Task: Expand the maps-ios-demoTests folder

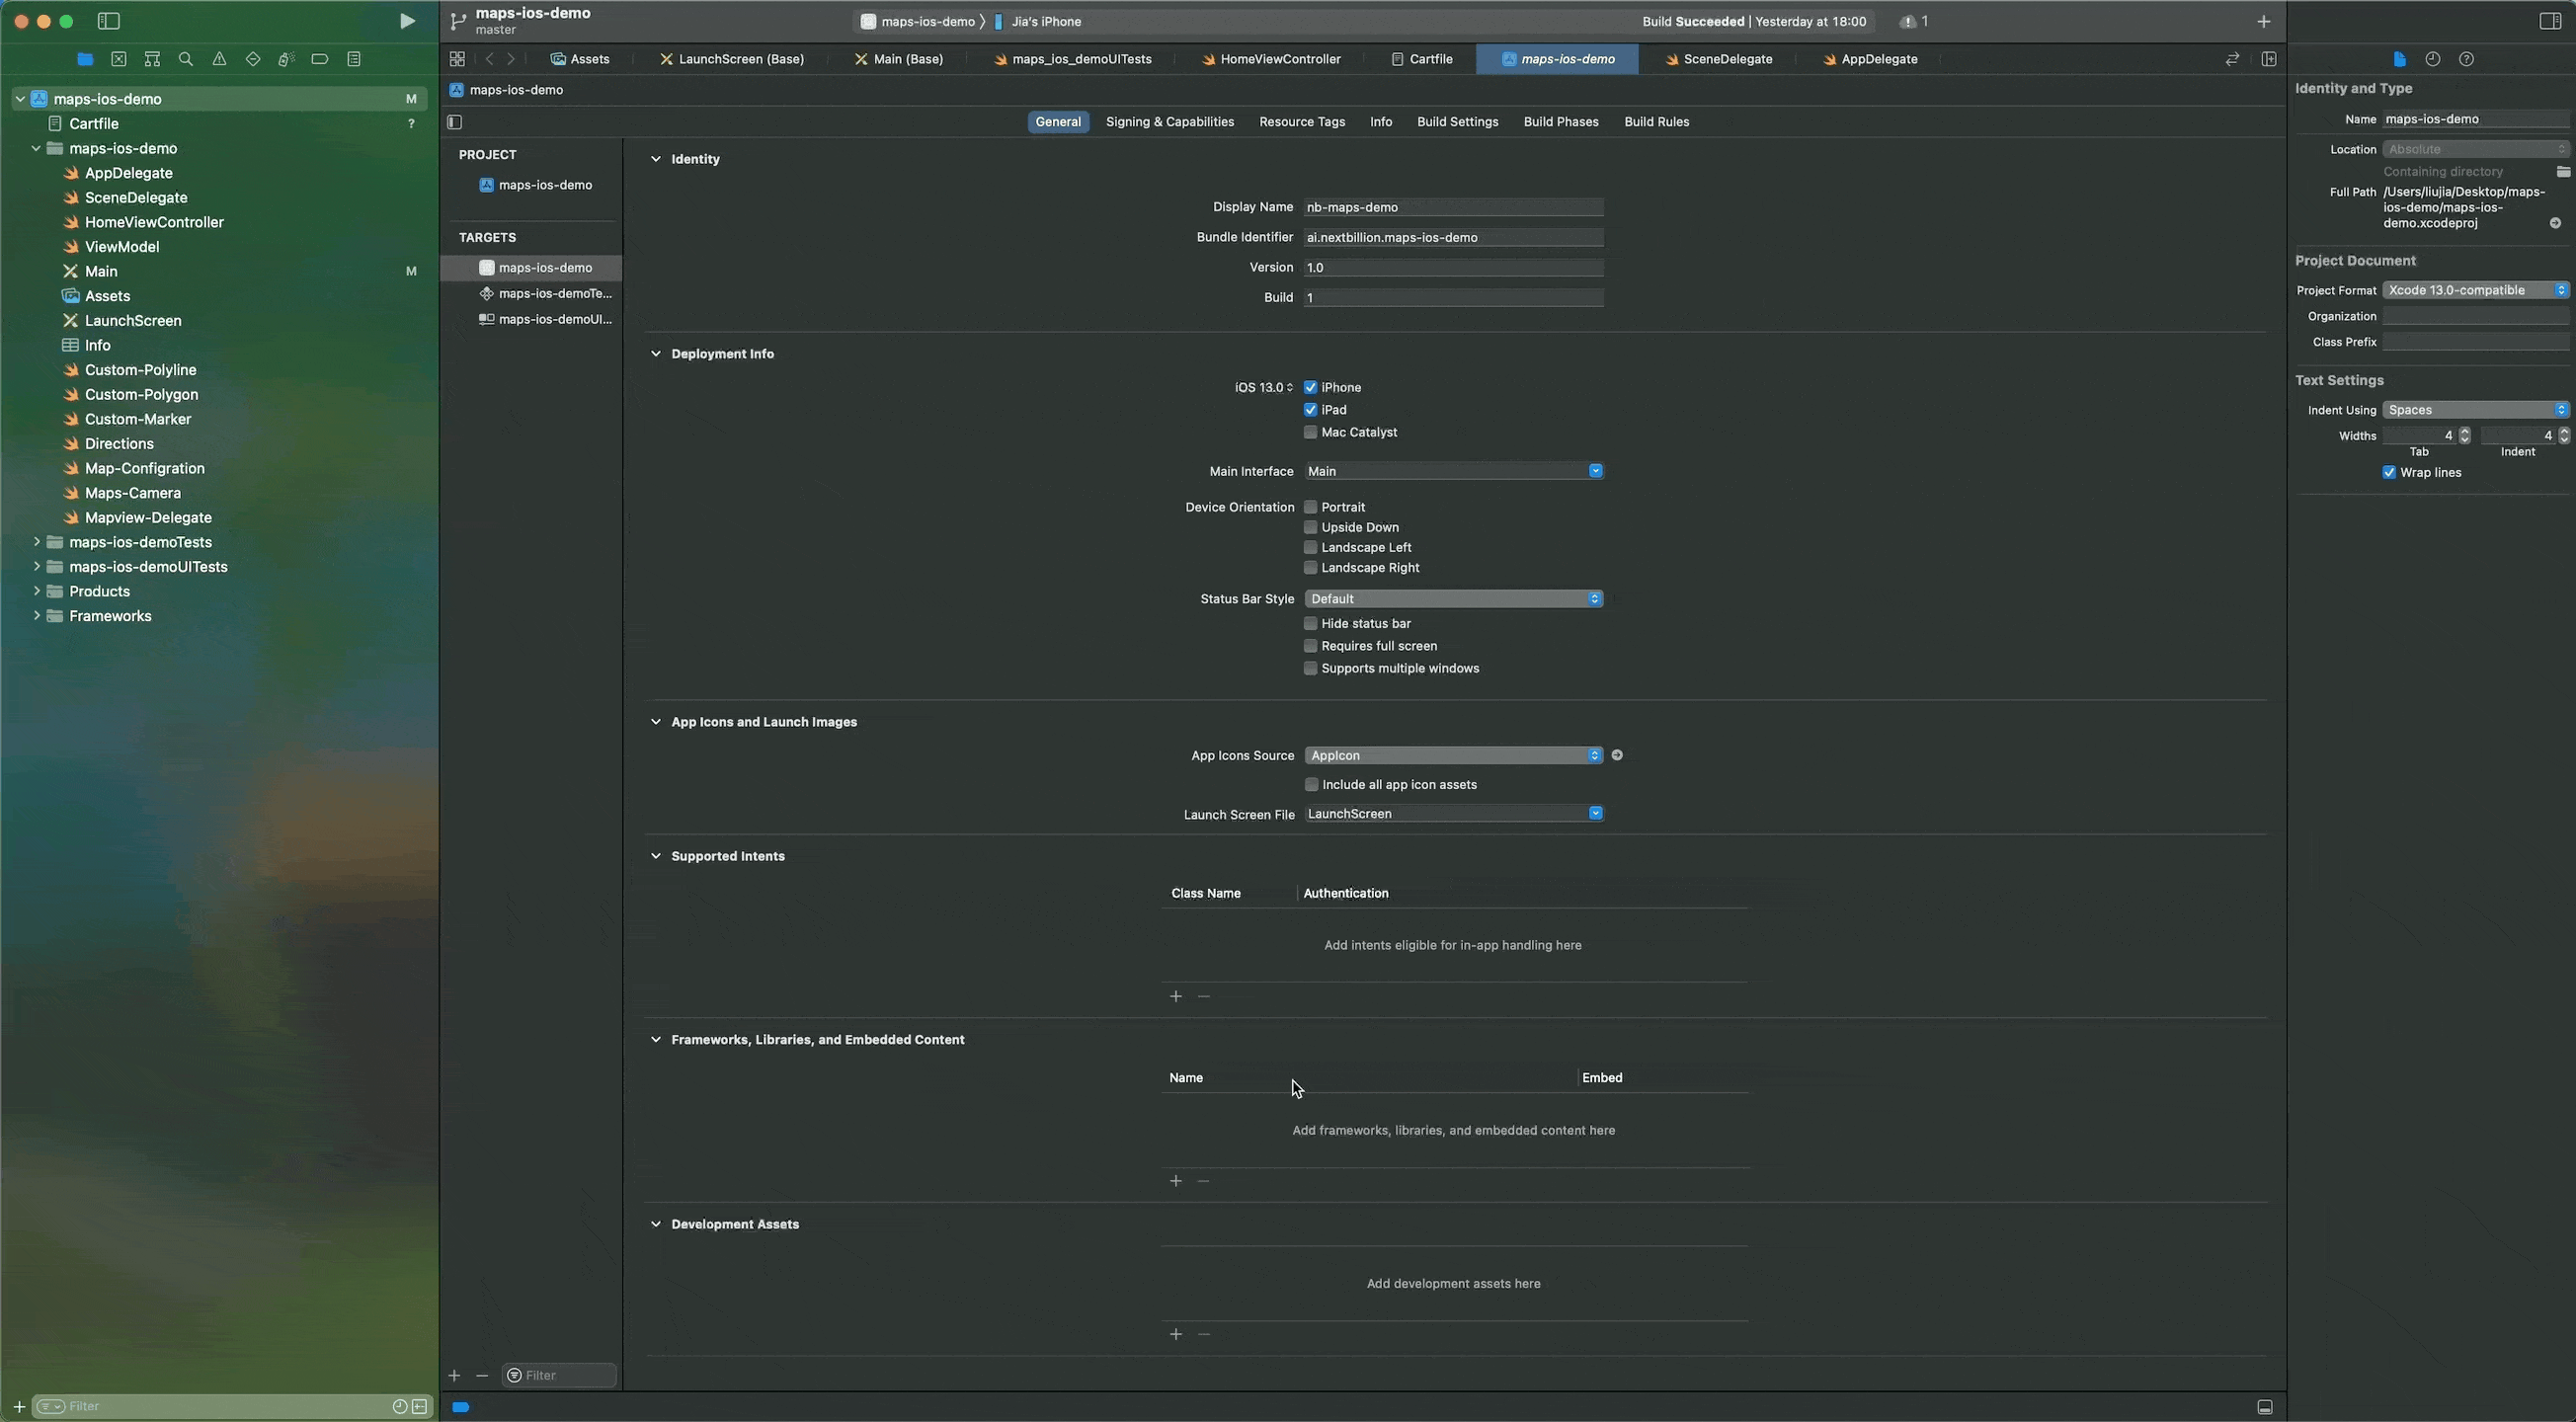Action: [37, 542]
